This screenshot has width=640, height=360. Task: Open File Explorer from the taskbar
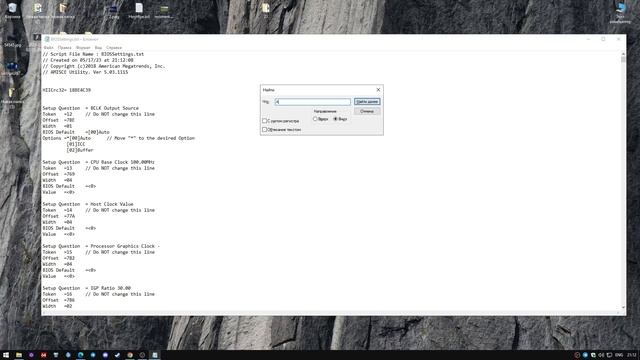pos(19,355)
